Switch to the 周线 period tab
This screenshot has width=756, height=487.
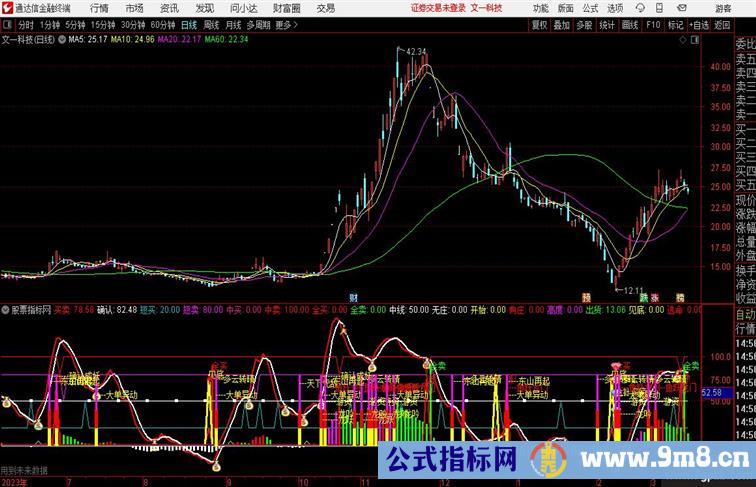211,25
